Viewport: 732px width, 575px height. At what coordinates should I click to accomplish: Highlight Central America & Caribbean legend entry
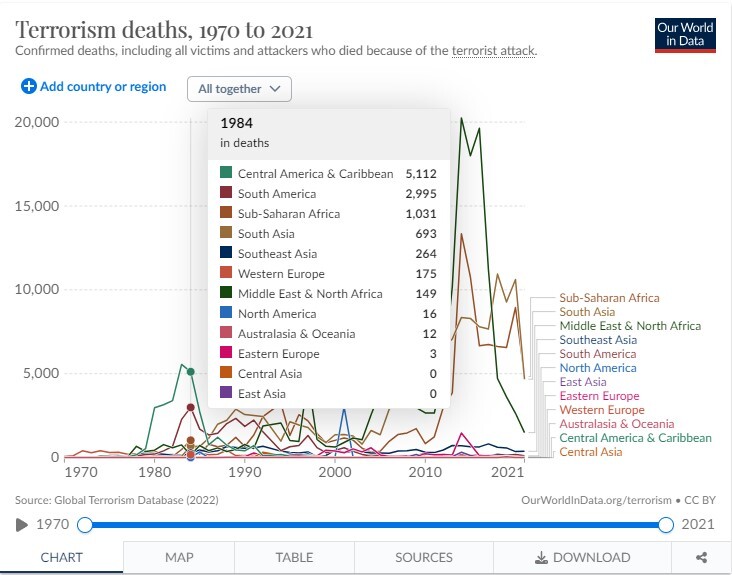coord(635,438)
